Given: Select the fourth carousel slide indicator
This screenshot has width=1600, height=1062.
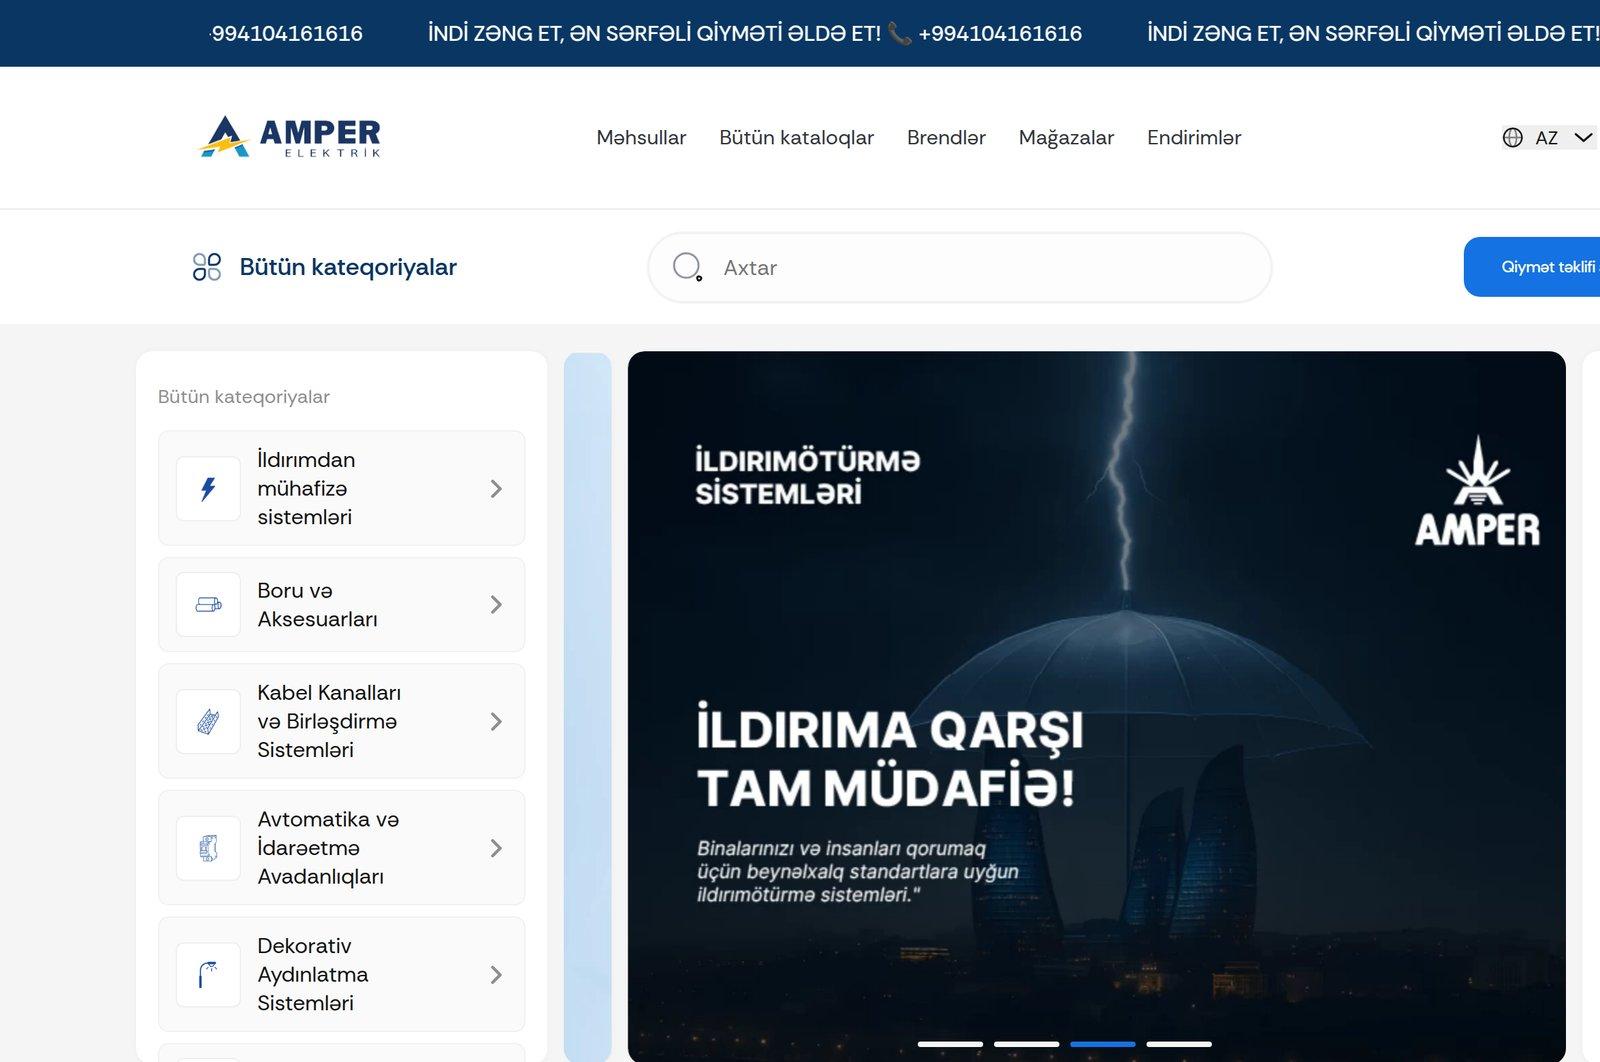Looking at the screenshot, I should pyautogui.click(x=1179, y=1044).
